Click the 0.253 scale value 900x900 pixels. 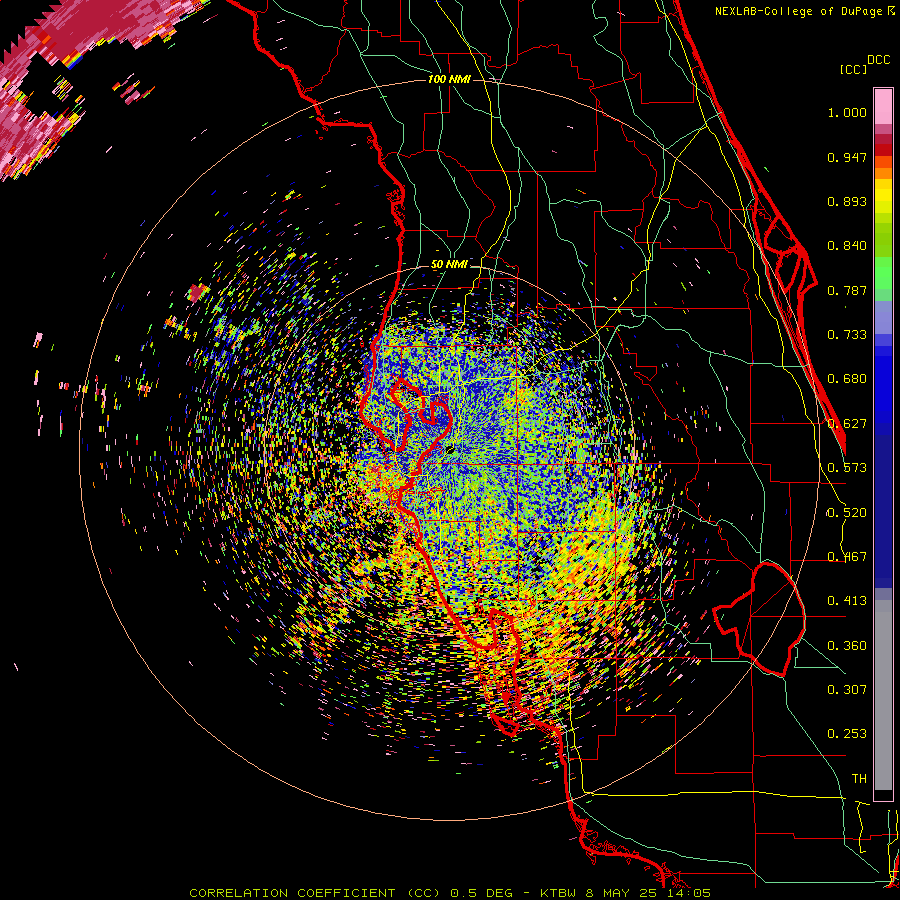pos(847,734)
